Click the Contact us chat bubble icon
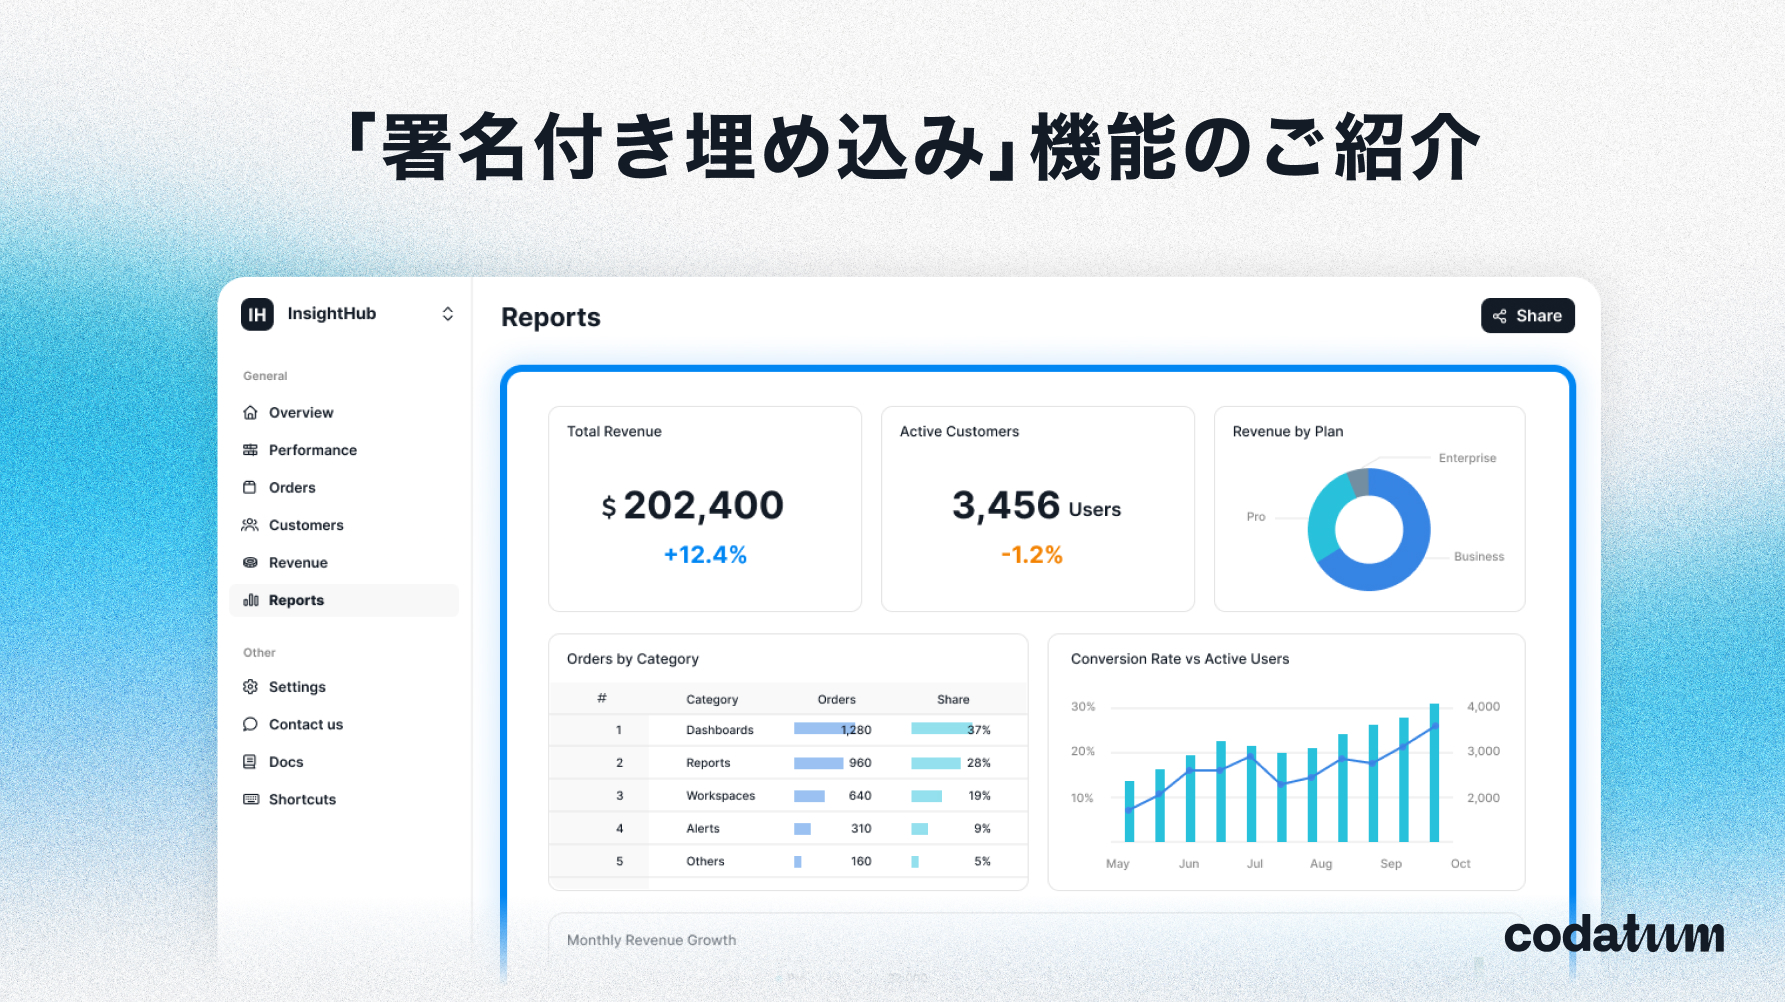The image size is (1785, 1002). click(250, 725)
